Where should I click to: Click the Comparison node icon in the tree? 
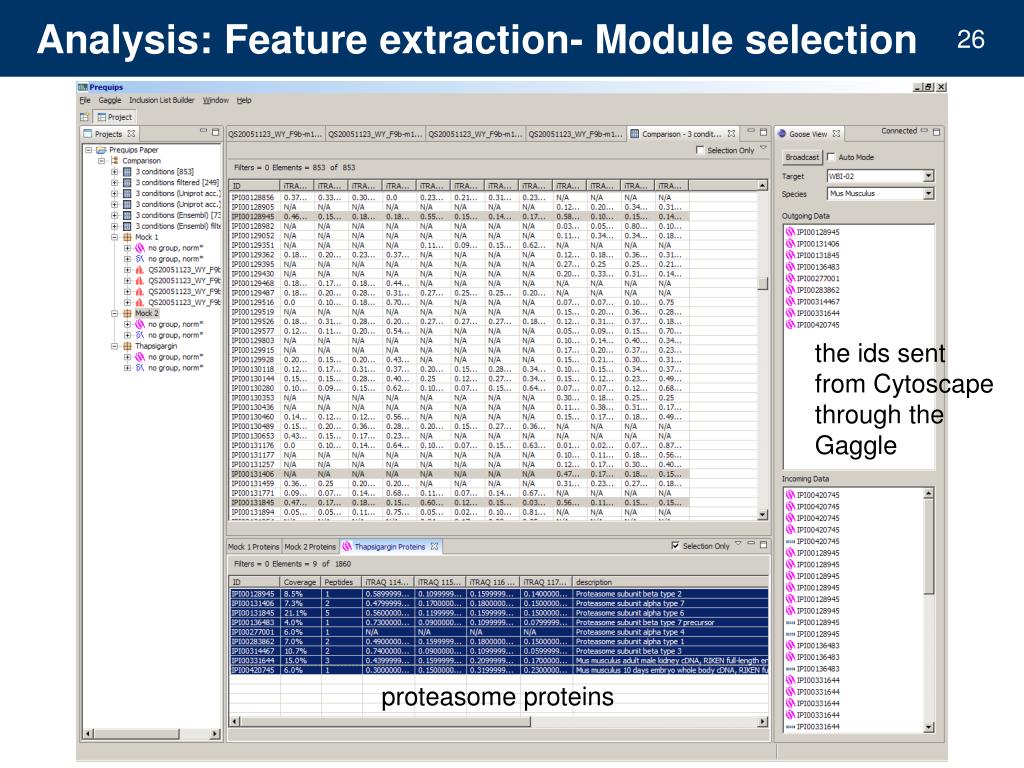point(115,161)
